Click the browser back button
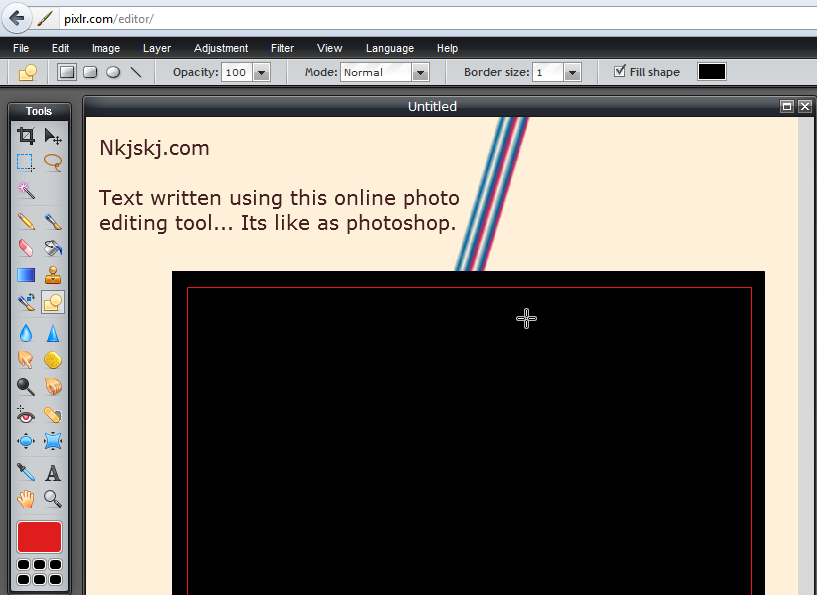This screenshot has width=817, height=595. [17, 18]
